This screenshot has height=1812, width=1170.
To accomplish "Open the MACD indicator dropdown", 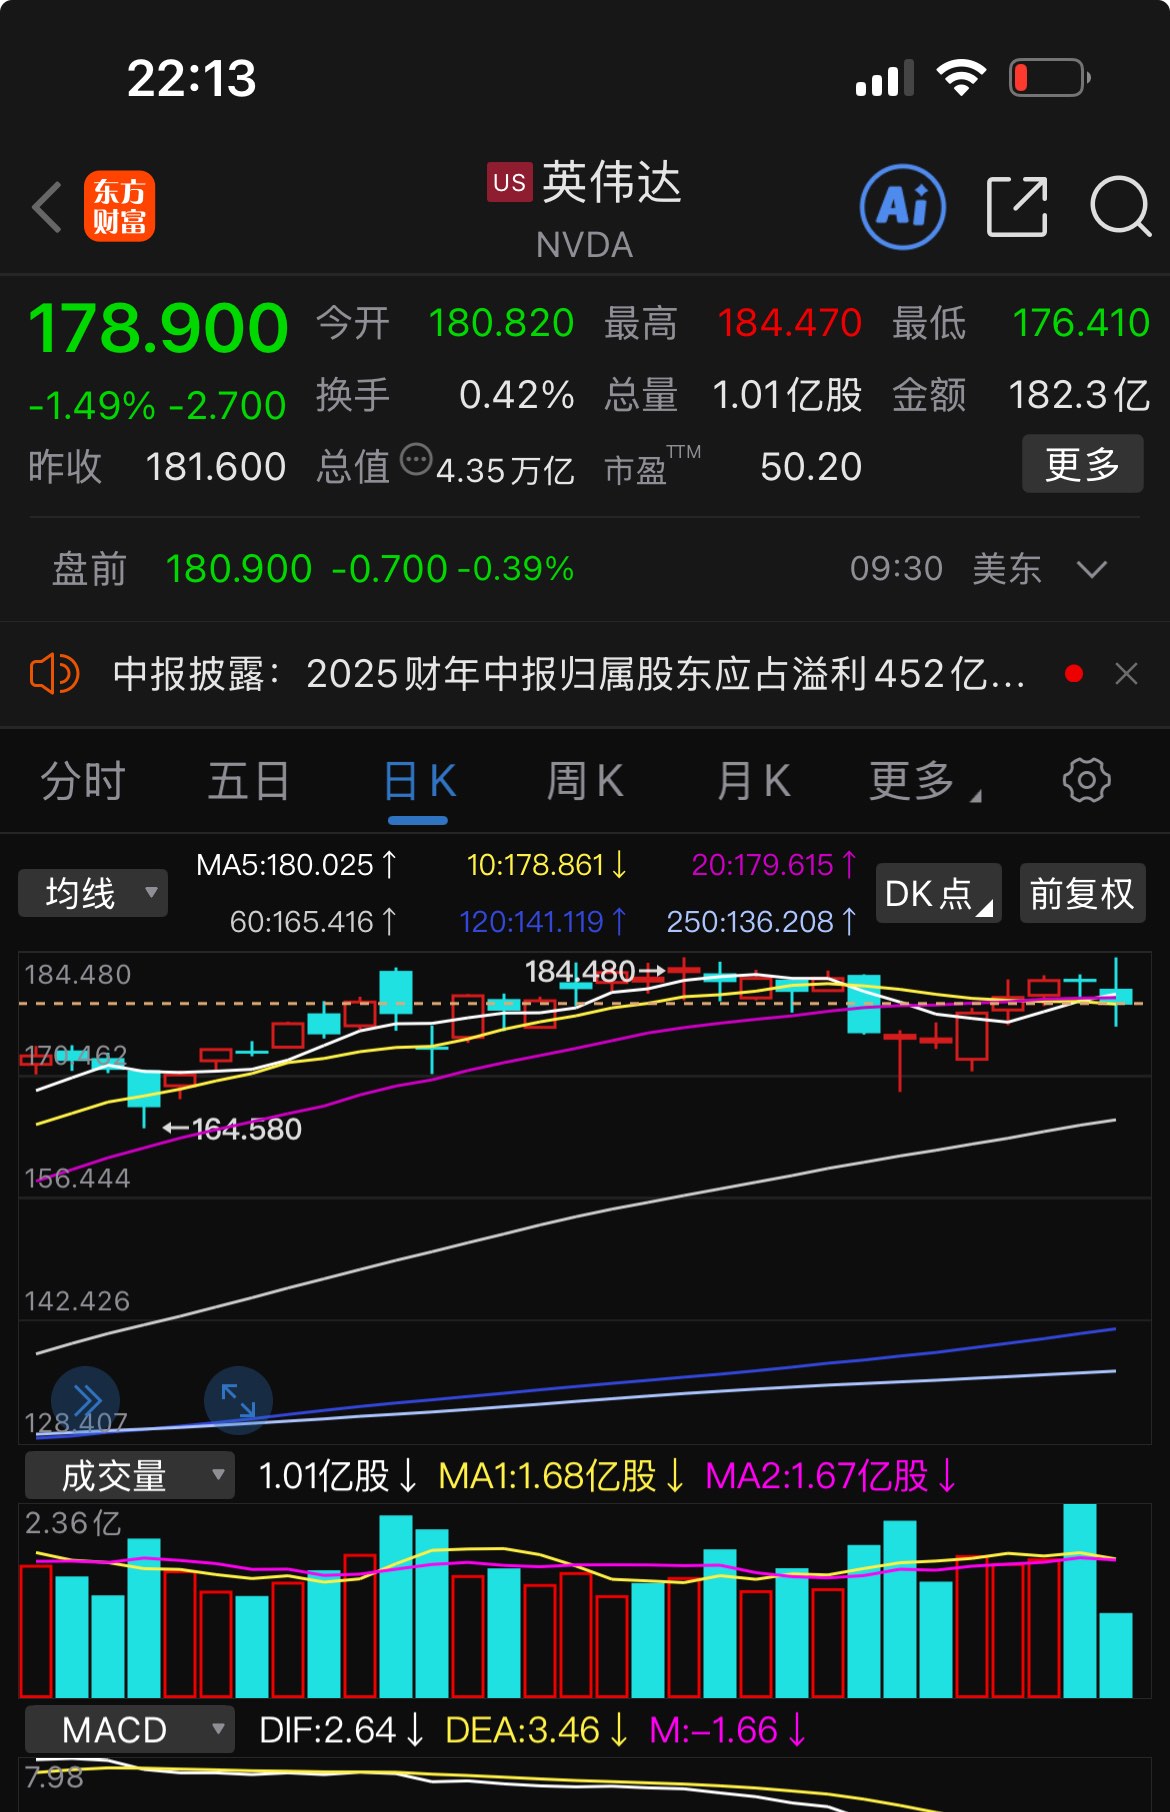I will [130, 1729].
